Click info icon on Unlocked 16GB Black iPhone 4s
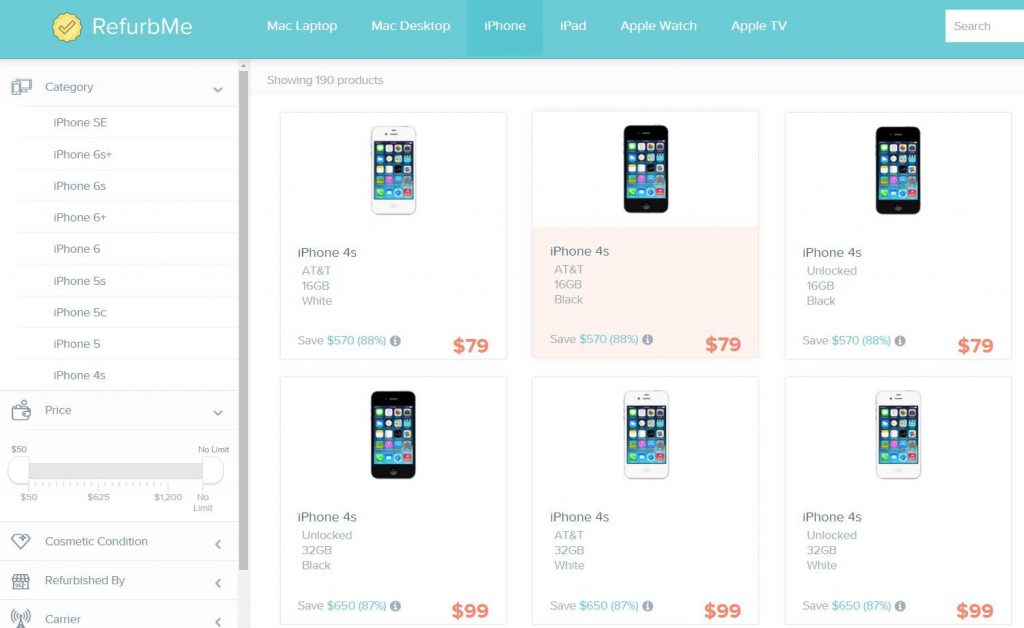Image resolution: width=1024 pixels, height=628 pixels. tap(900, 341)
